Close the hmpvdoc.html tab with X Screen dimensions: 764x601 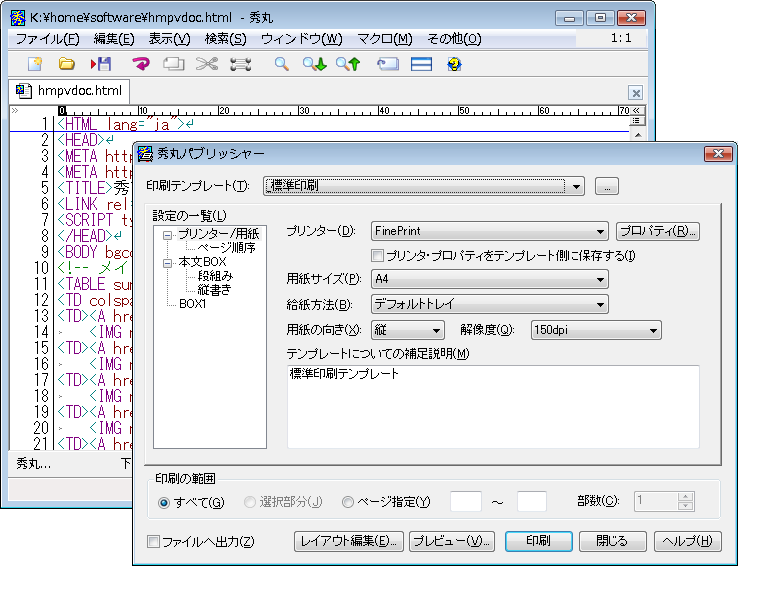coord(635,93)
